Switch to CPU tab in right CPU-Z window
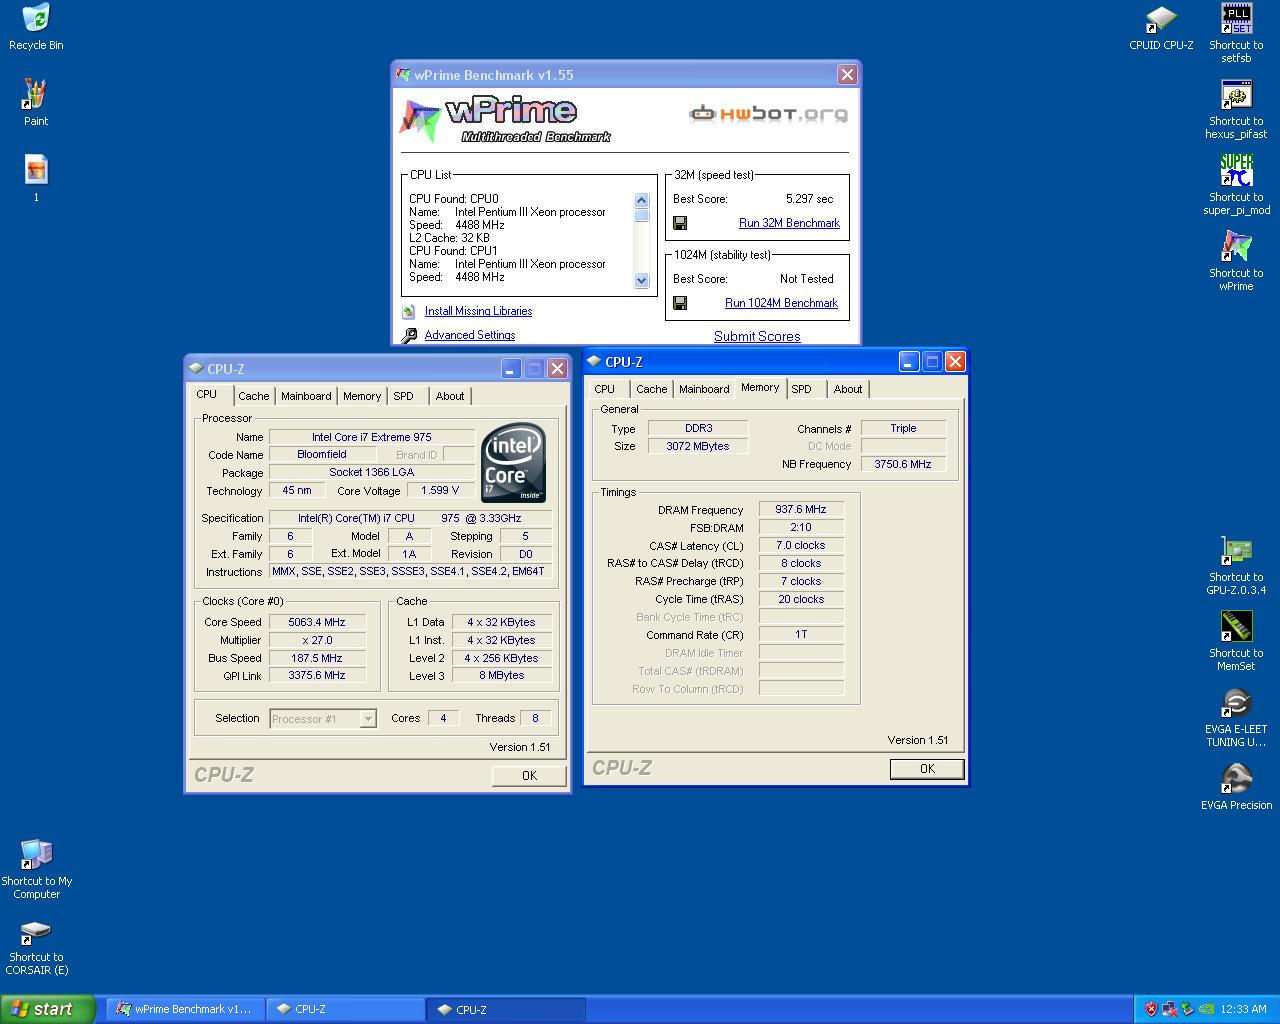This screenshot has height=1024, width=1280. click(x=605, y=389)
